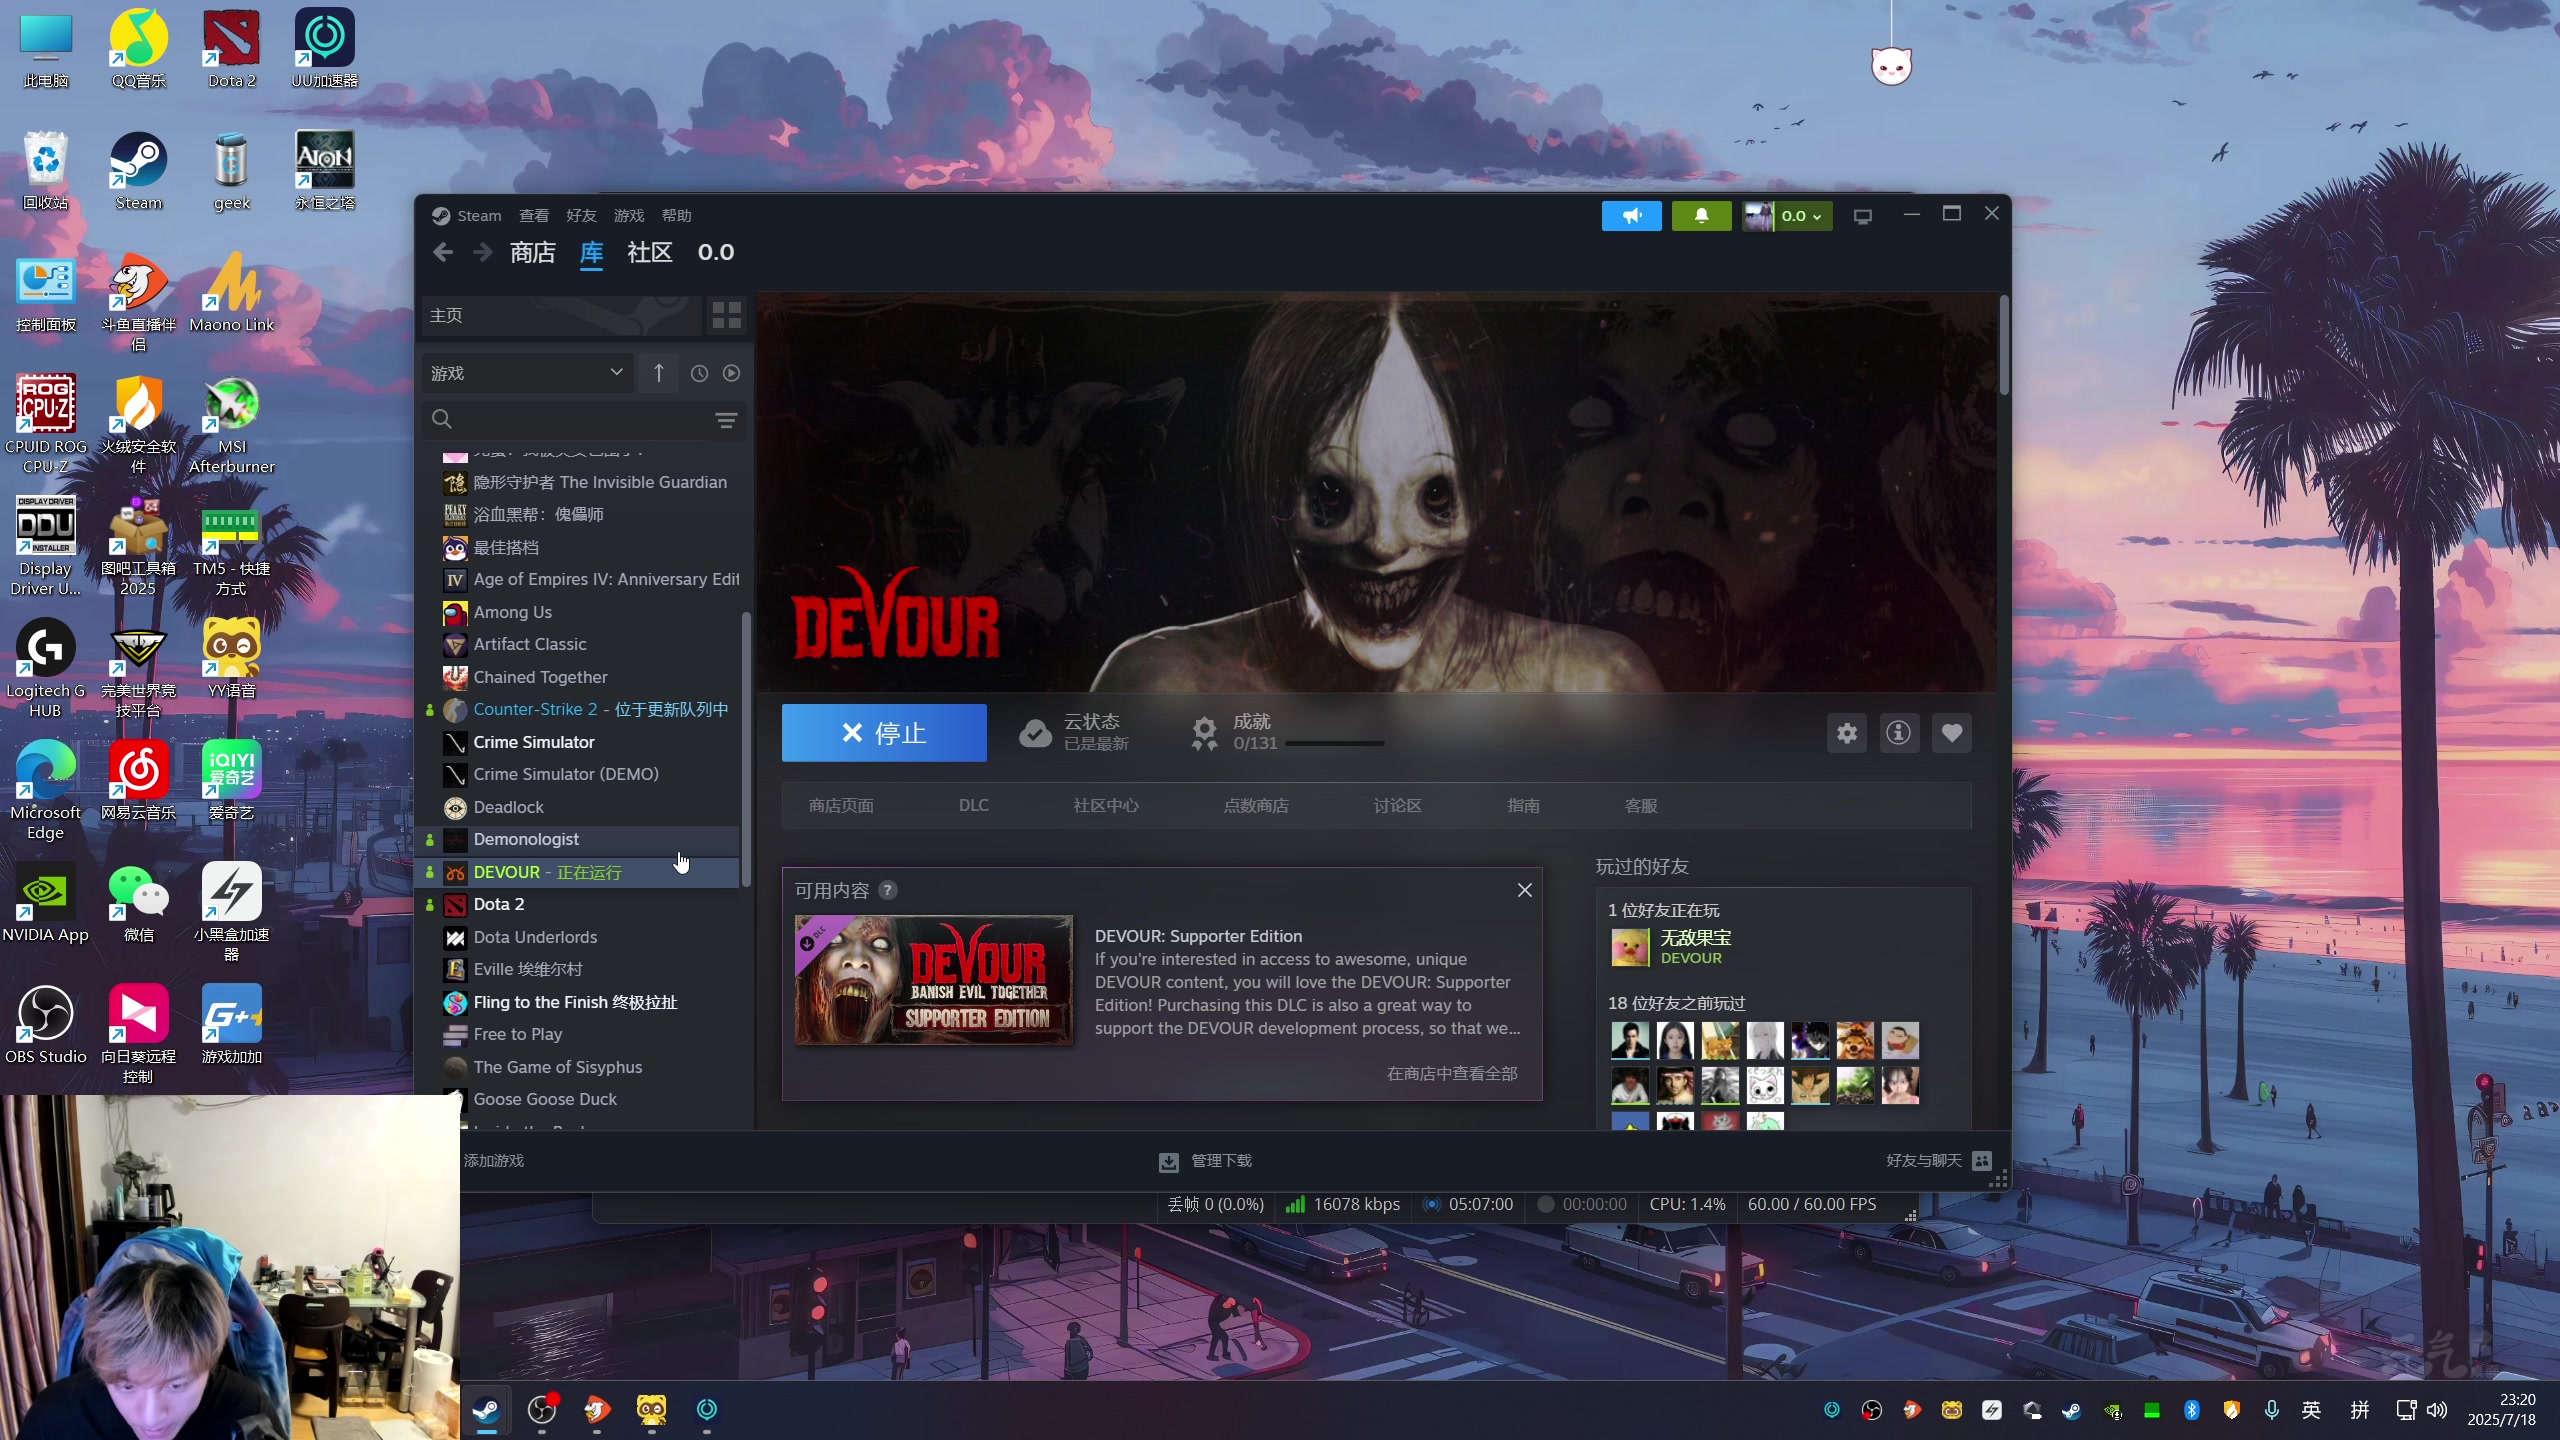Switch to the 社区 Community tab
The width and height of the screenshot is (2560, 1440).
649,253
